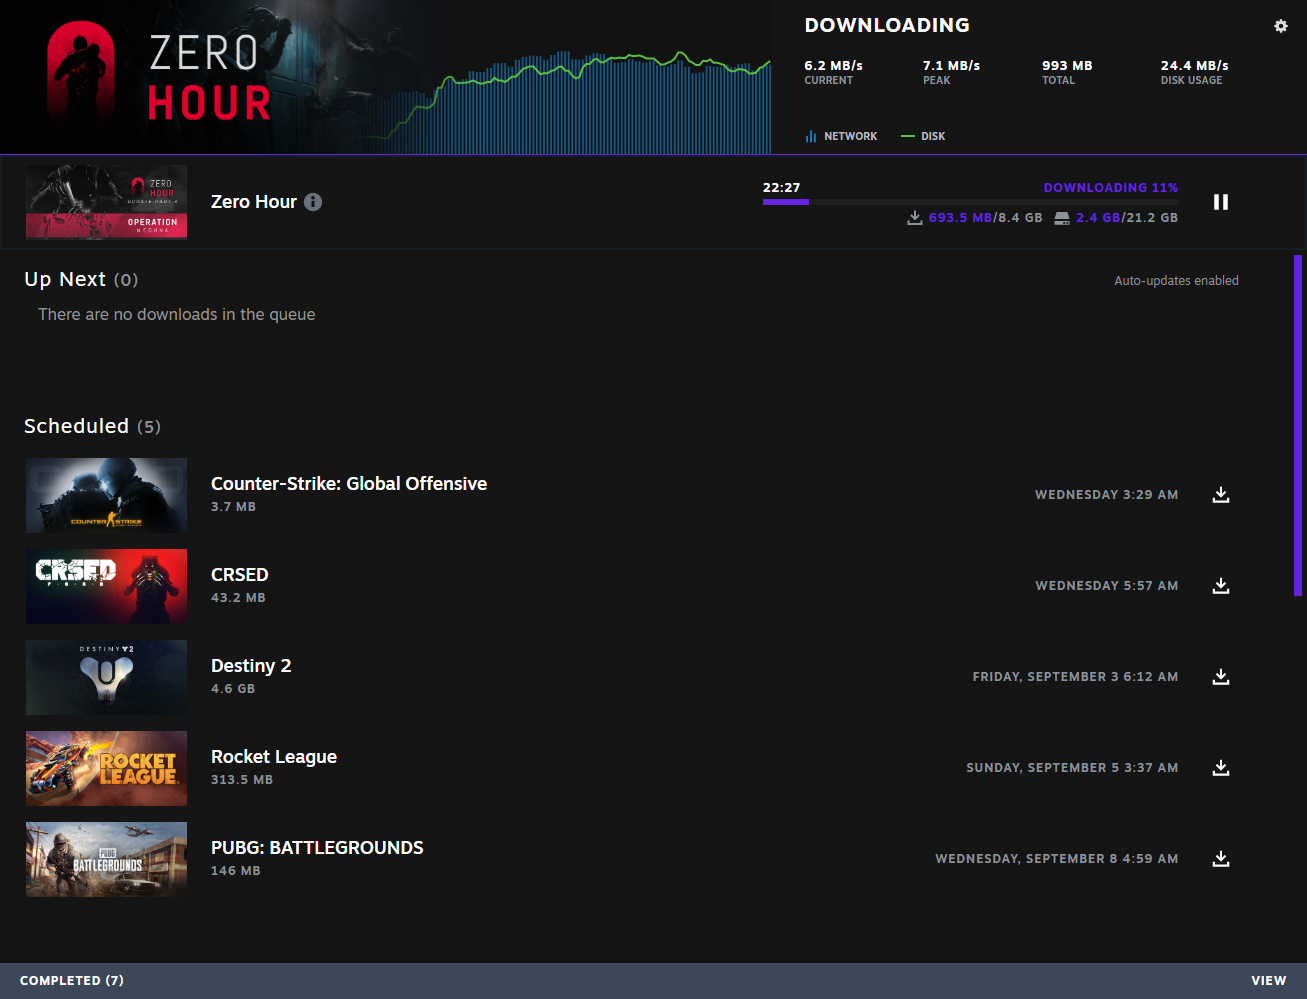Open the Rocket League game thumbnail
Screen dimensions: 1307x999
coord(106,768)
